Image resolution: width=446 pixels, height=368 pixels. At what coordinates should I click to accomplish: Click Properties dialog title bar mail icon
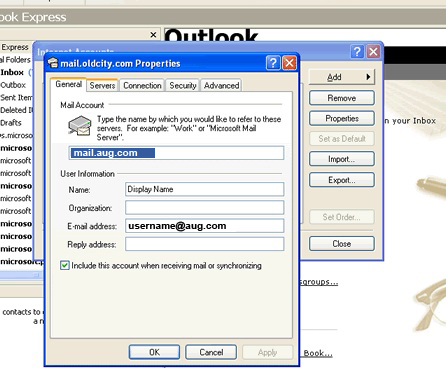click(x=53, y=63)
